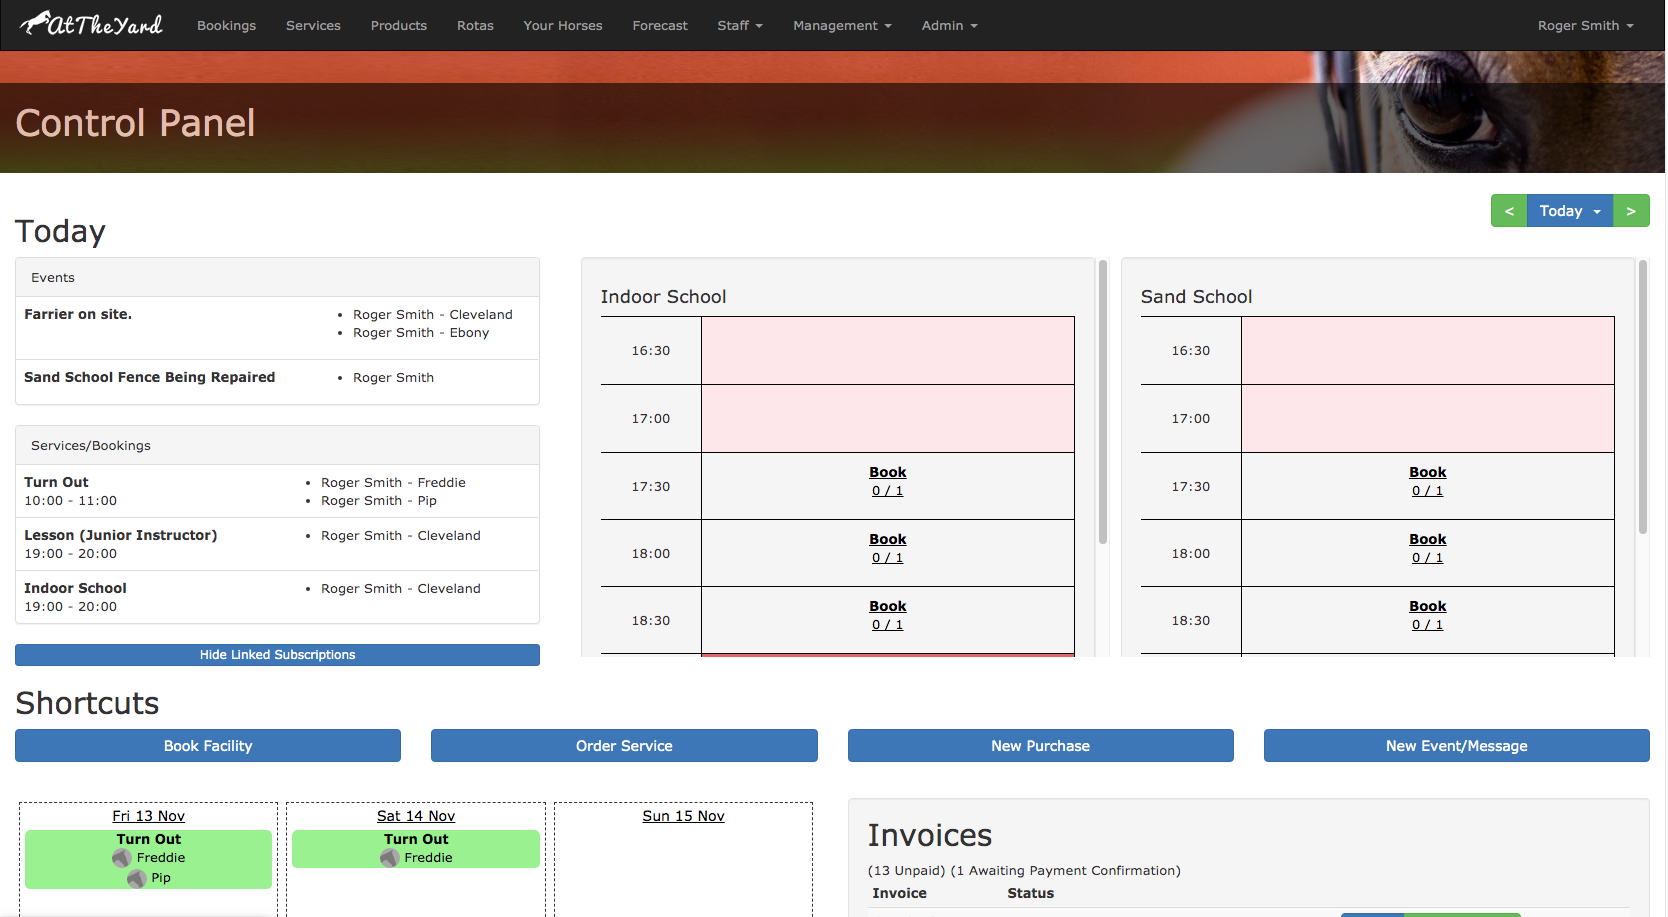The image size is (1668, 917).
Task: Expand the Admin dropdown
Action: pos(948,25)
